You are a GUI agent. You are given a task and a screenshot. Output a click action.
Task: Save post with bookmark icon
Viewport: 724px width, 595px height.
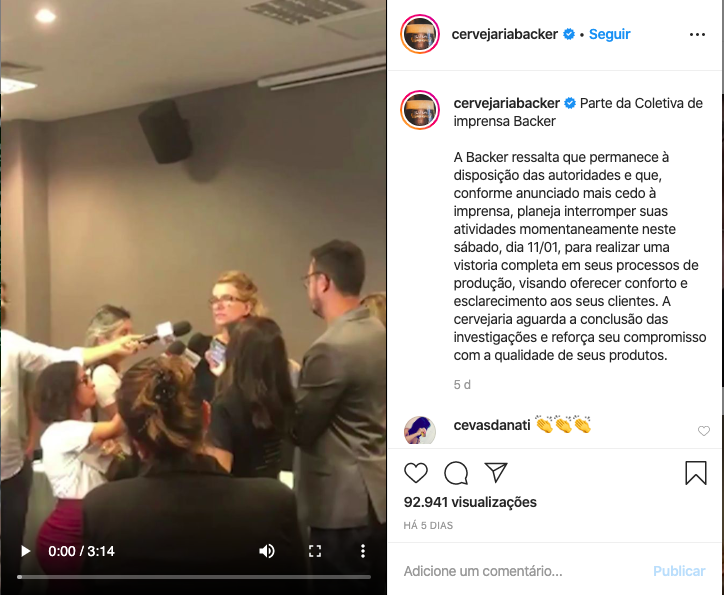point(696,473)
